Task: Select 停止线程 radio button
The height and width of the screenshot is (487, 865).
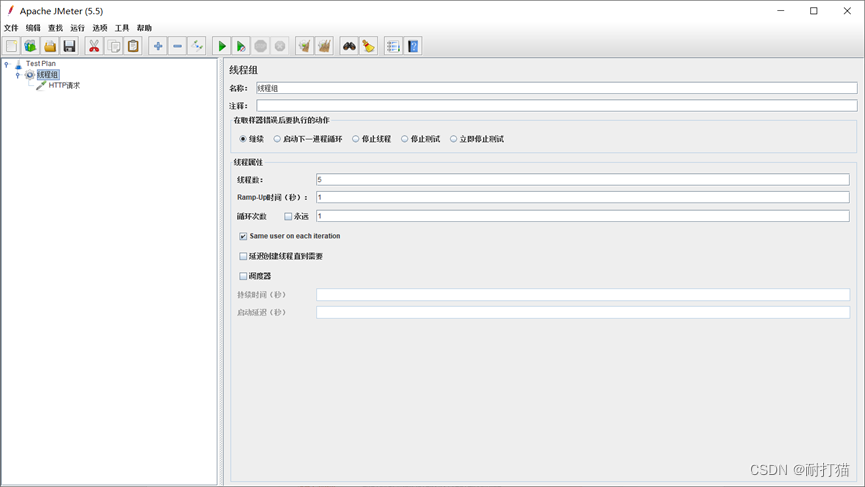Action: (356, 139)
